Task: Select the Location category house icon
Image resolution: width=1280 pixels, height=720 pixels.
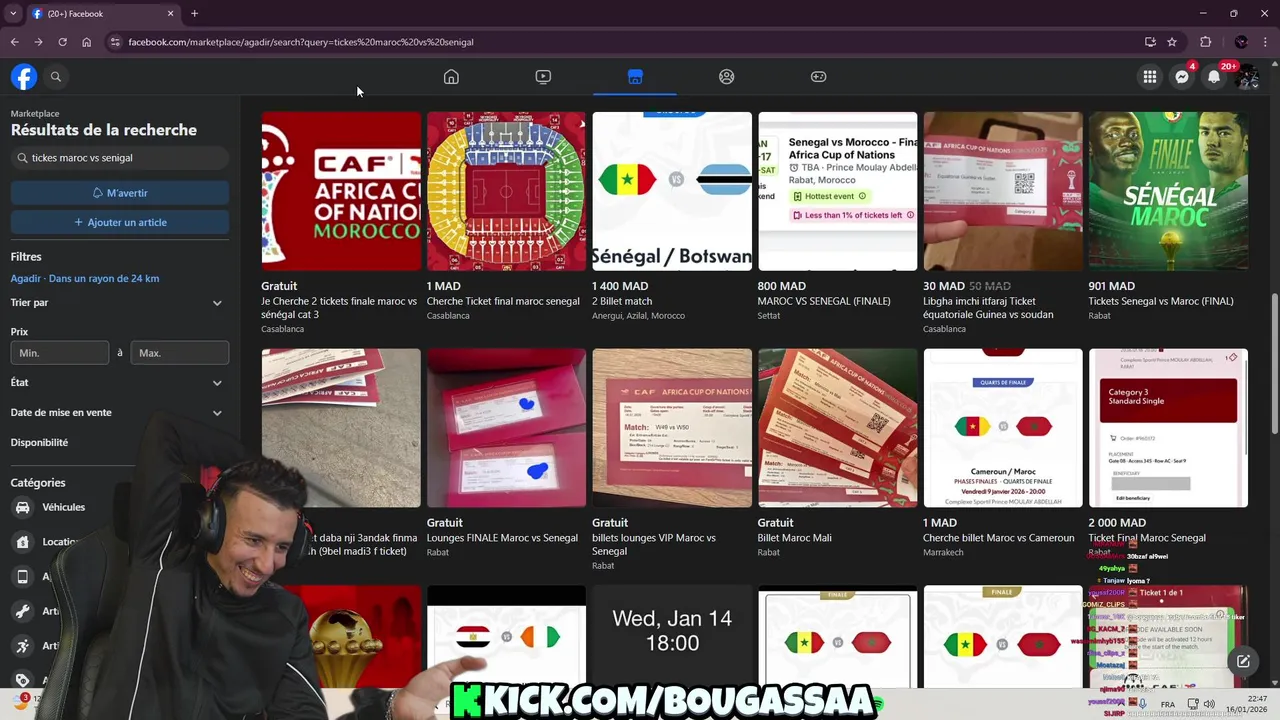Action: tap(22, 542)
